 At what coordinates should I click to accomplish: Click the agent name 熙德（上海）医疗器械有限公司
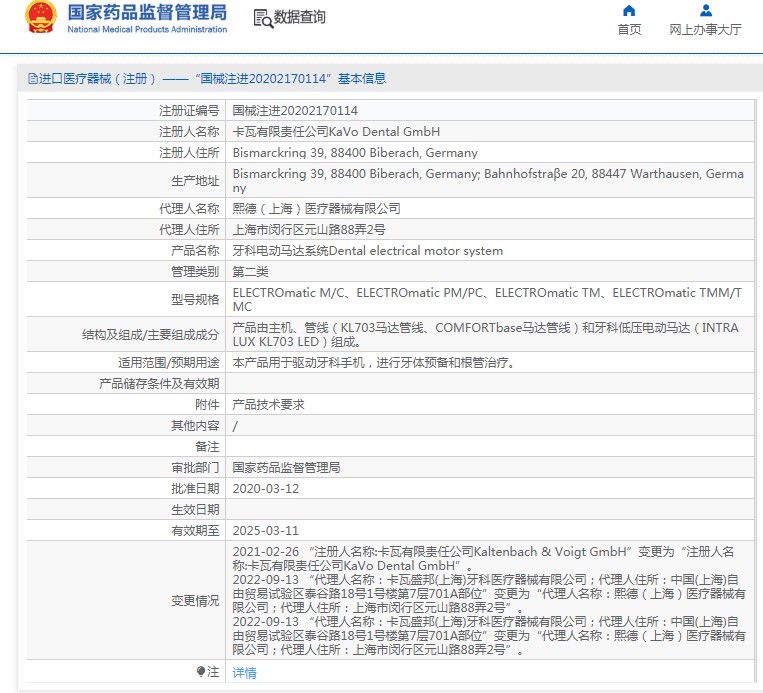(316, 208)
